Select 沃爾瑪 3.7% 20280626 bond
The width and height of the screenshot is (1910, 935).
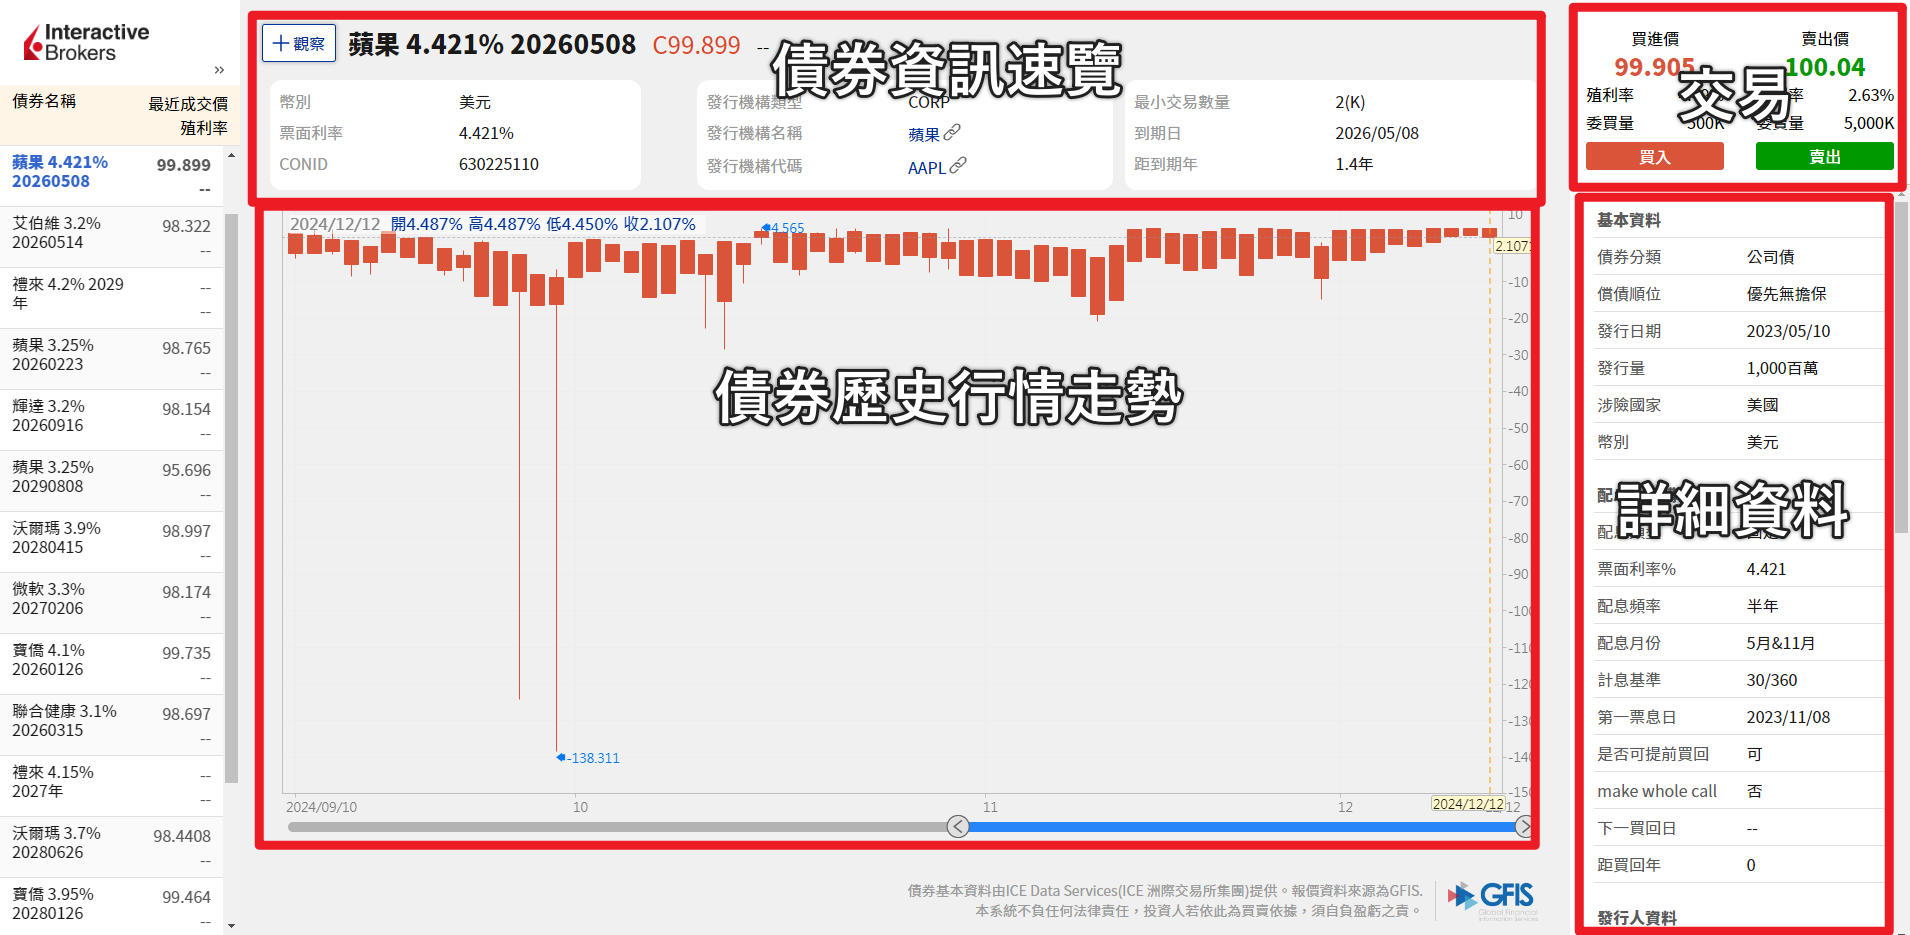[111, 847]
